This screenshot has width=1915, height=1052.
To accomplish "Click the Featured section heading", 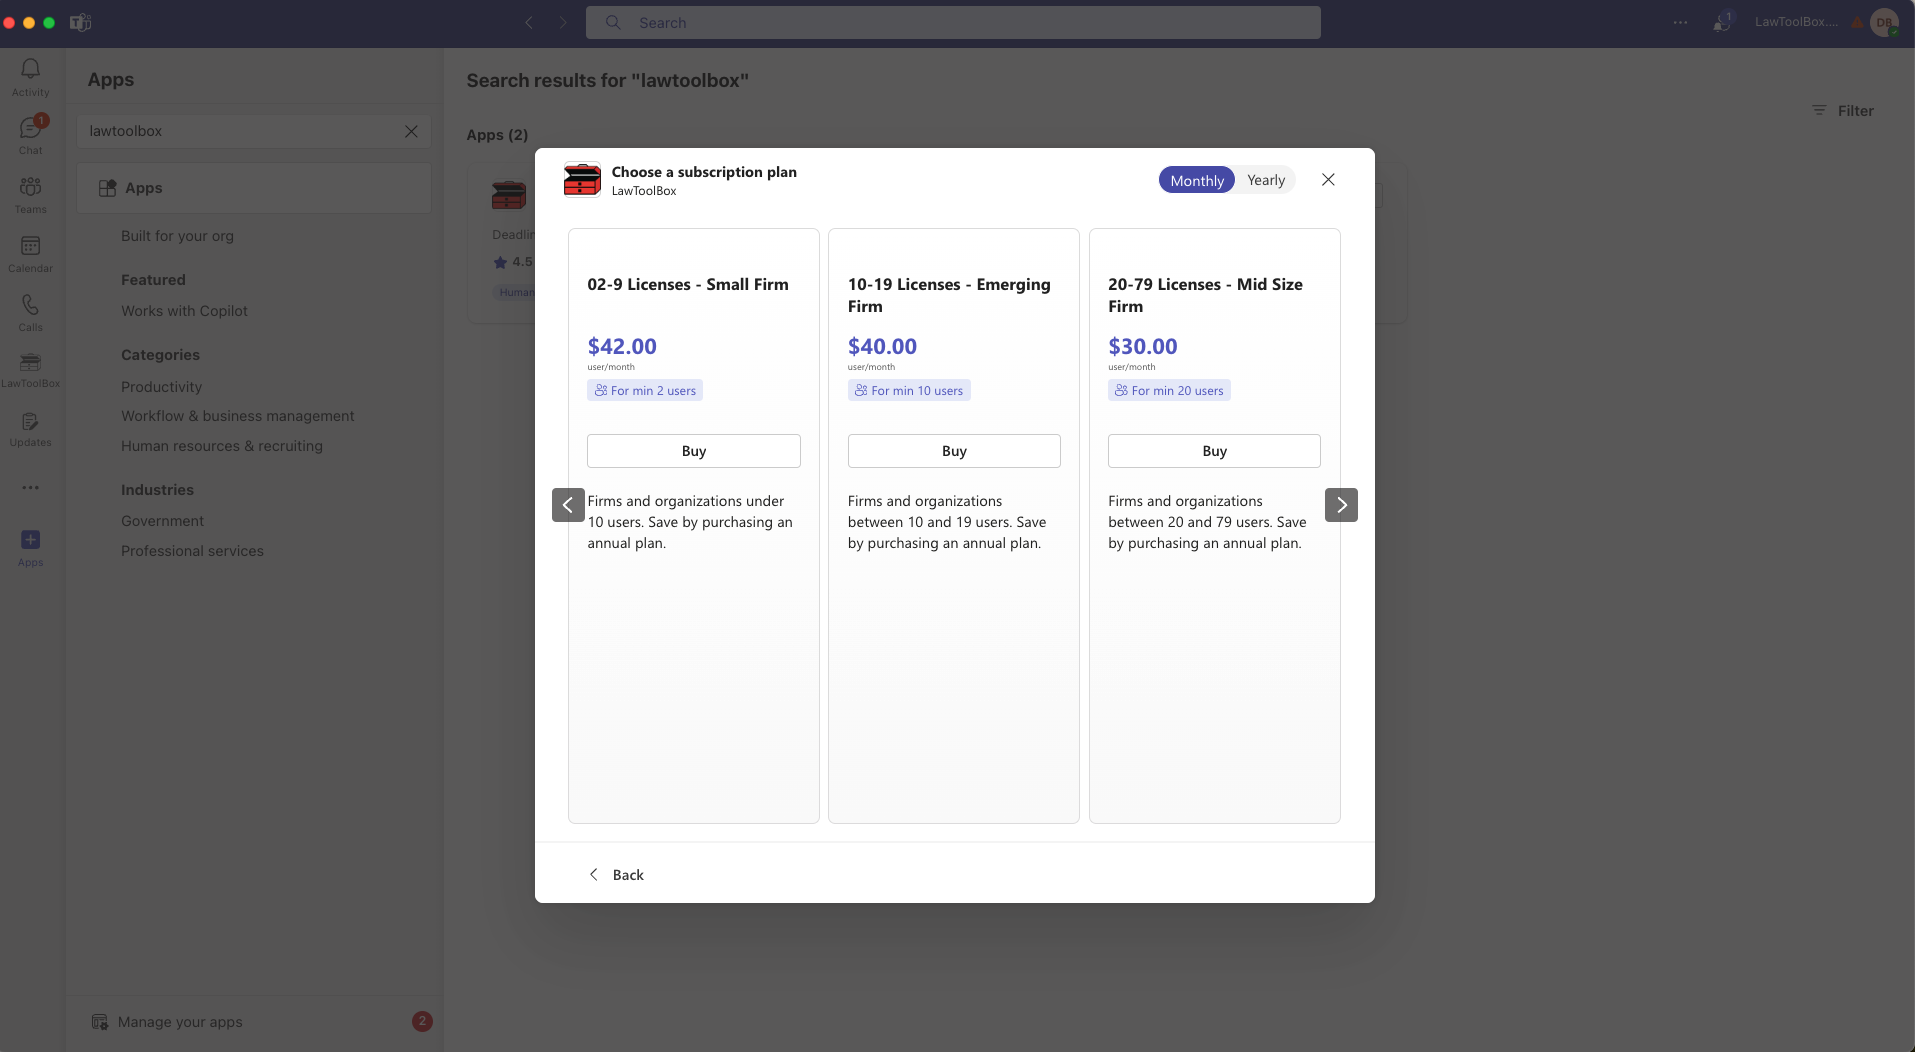I will 153,280.
